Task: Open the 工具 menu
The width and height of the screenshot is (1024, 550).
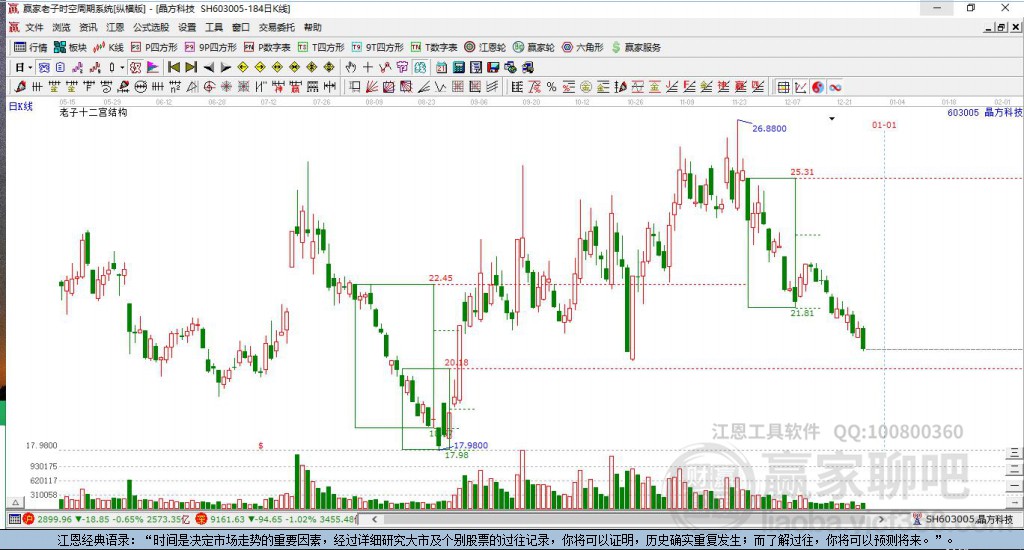Action: click(214, 27)
